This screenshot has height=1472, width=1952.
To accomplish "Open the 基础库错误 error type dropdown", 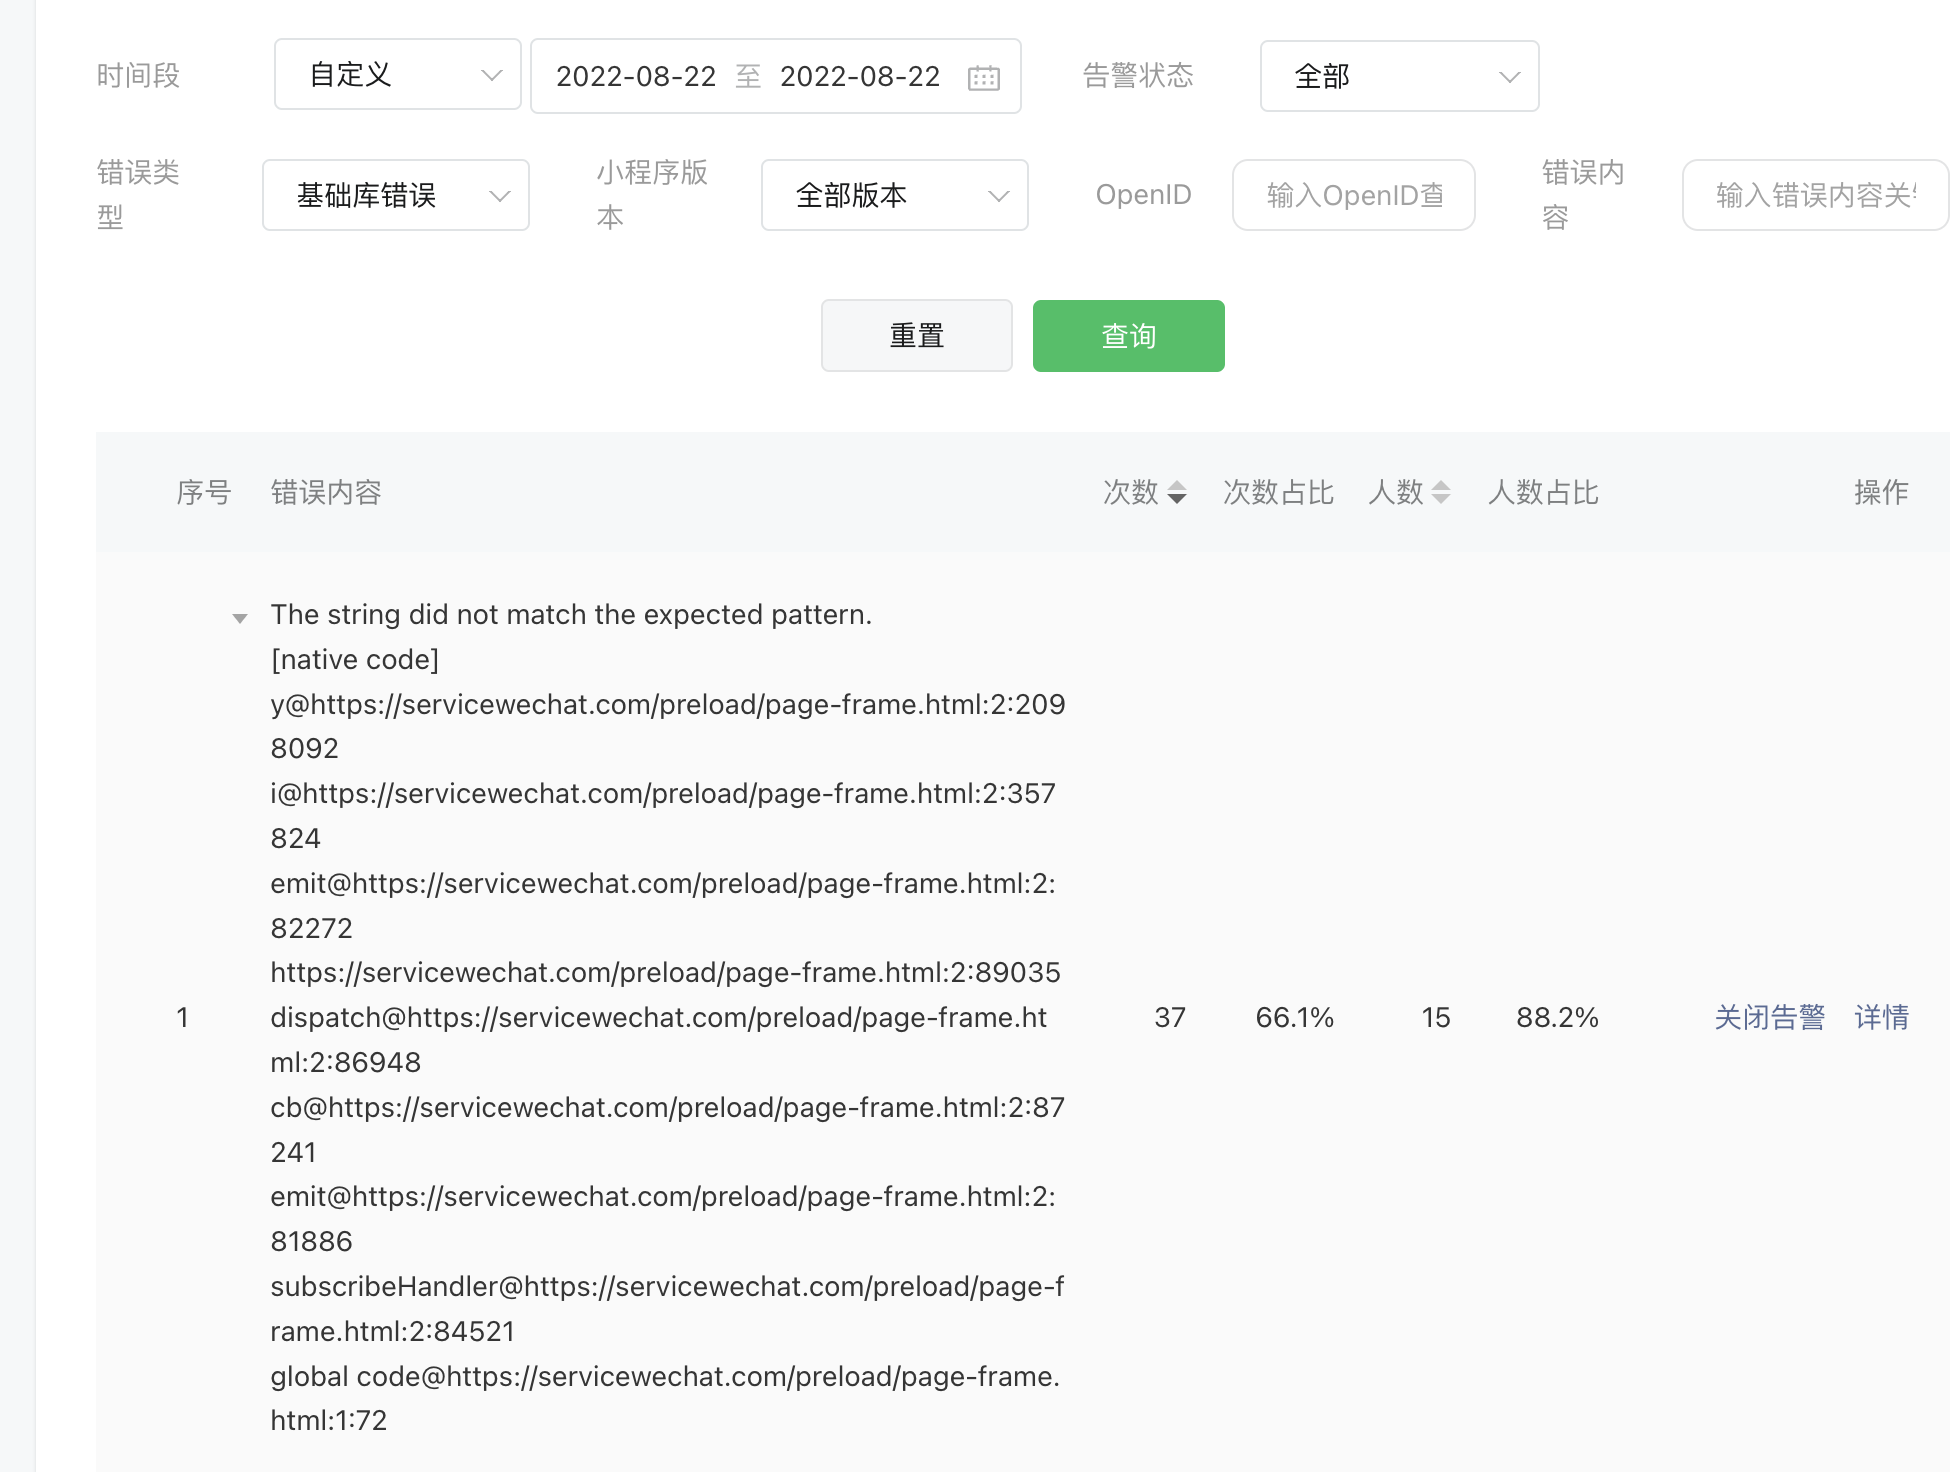I will (x=396, y=195).
